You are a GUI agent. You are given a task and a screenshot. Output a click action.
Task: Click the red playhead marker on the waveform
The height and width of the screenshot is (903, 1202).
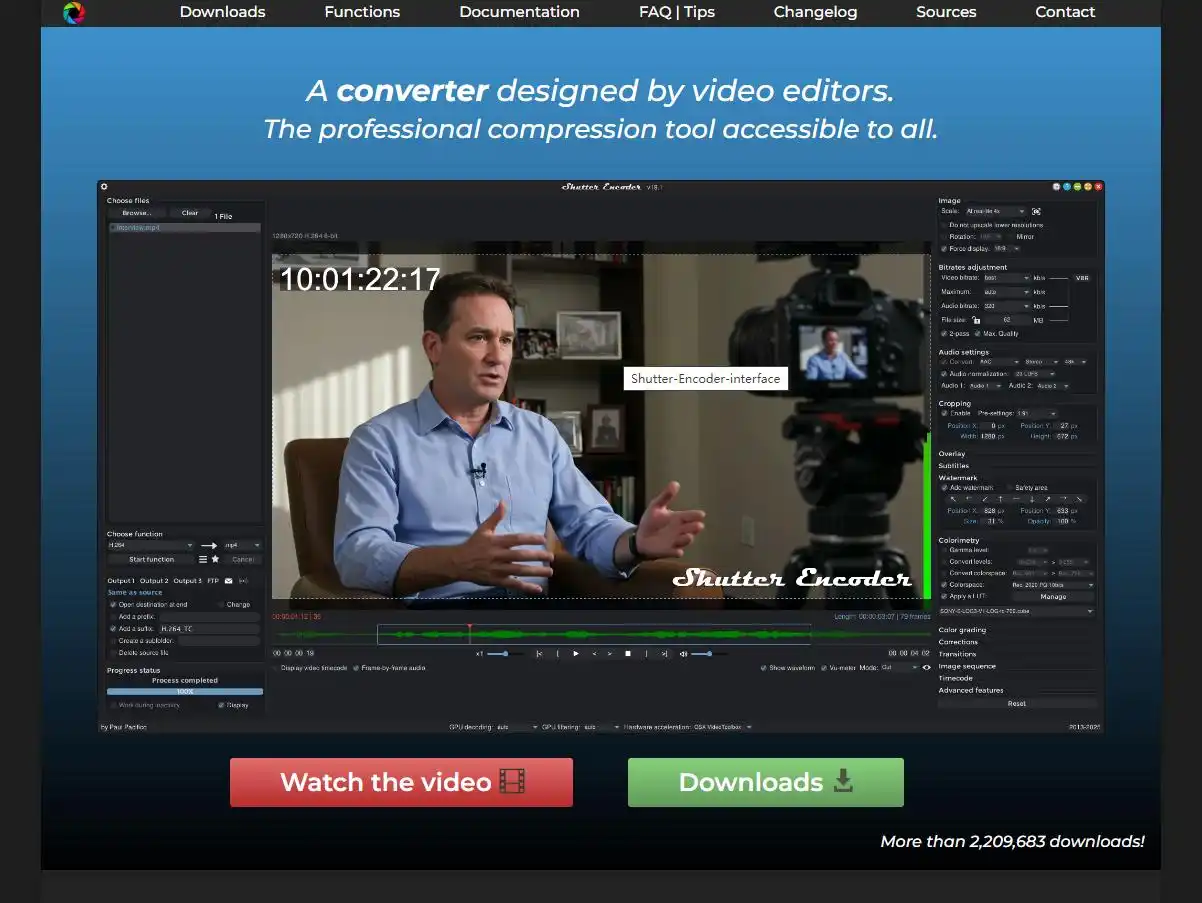pyautogui.click(x=469, y=634)
